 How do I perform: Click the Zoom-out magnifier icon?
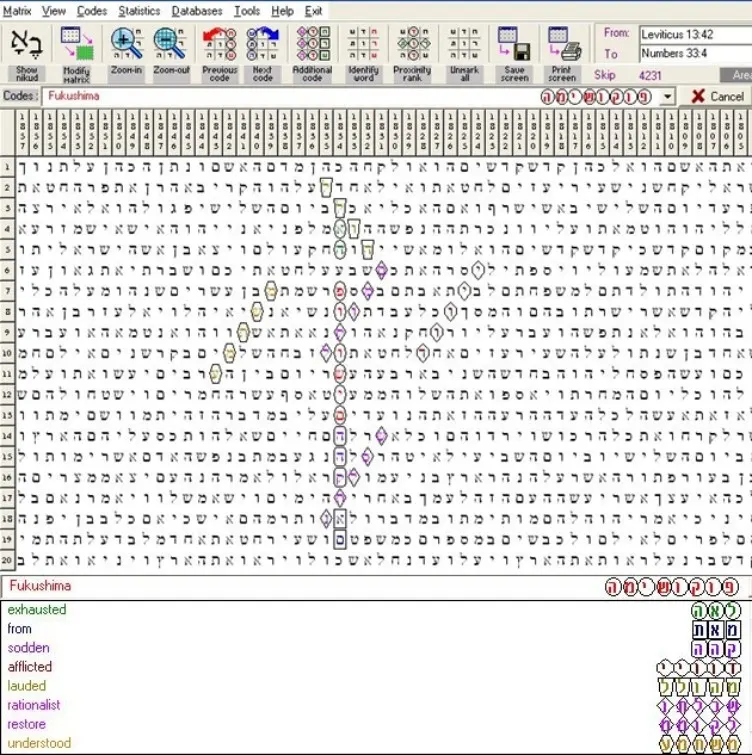[170, 43]
